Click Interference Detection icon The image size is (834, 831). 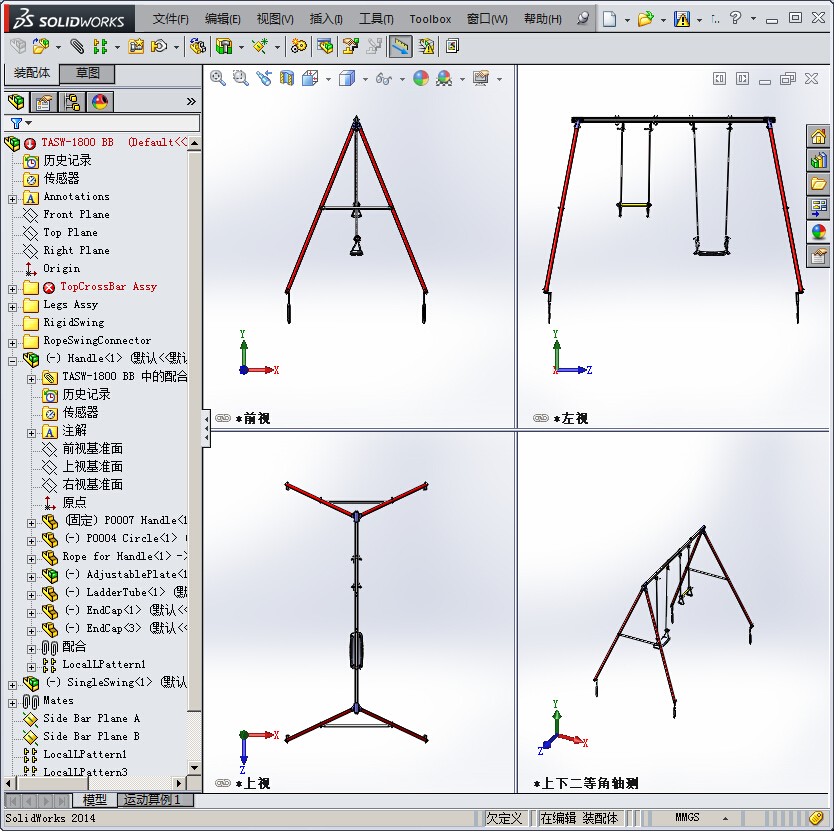coord(426,46)
